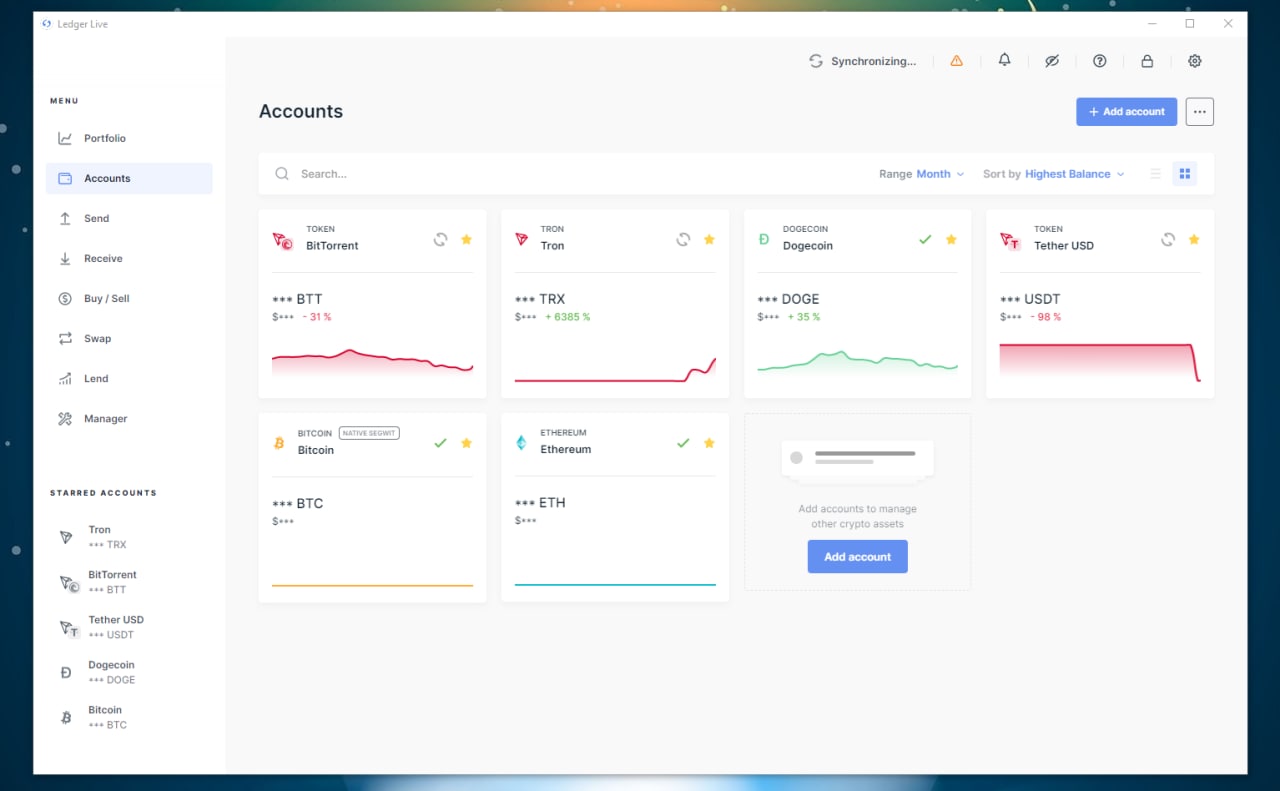Open starred account BitTorrent
Image resolution: width=1280 pixels, height=791 pixels.
pyautogui.click(x=129, y=582)
